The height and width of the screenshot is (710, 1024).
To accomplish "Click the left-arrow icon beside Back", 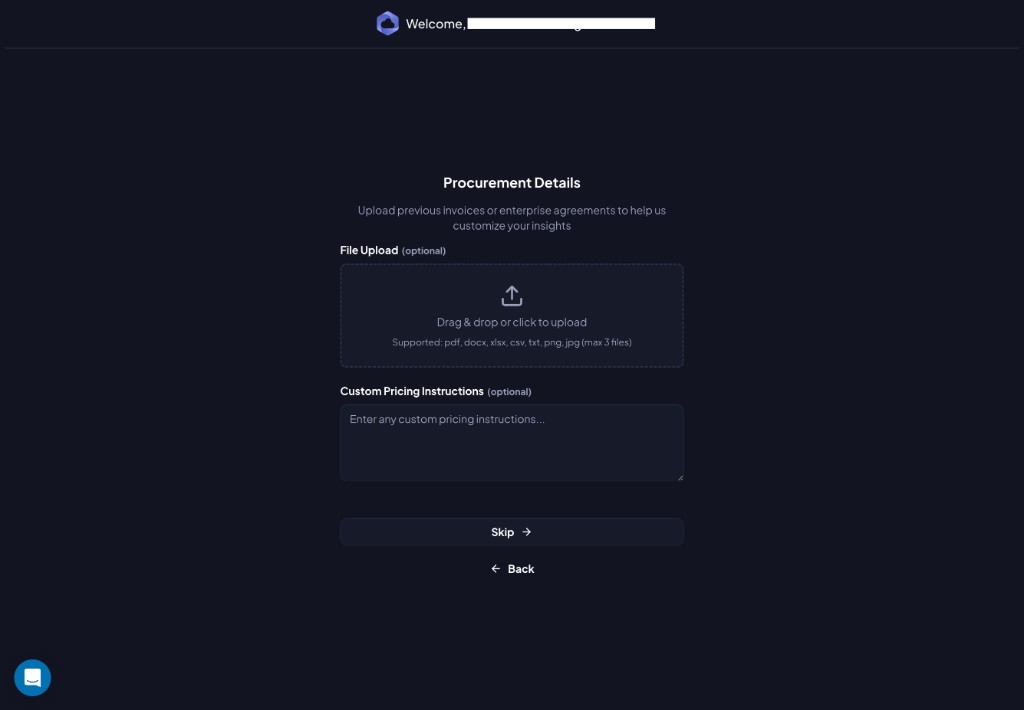I will pyautogui.click(x=496, y=568).
